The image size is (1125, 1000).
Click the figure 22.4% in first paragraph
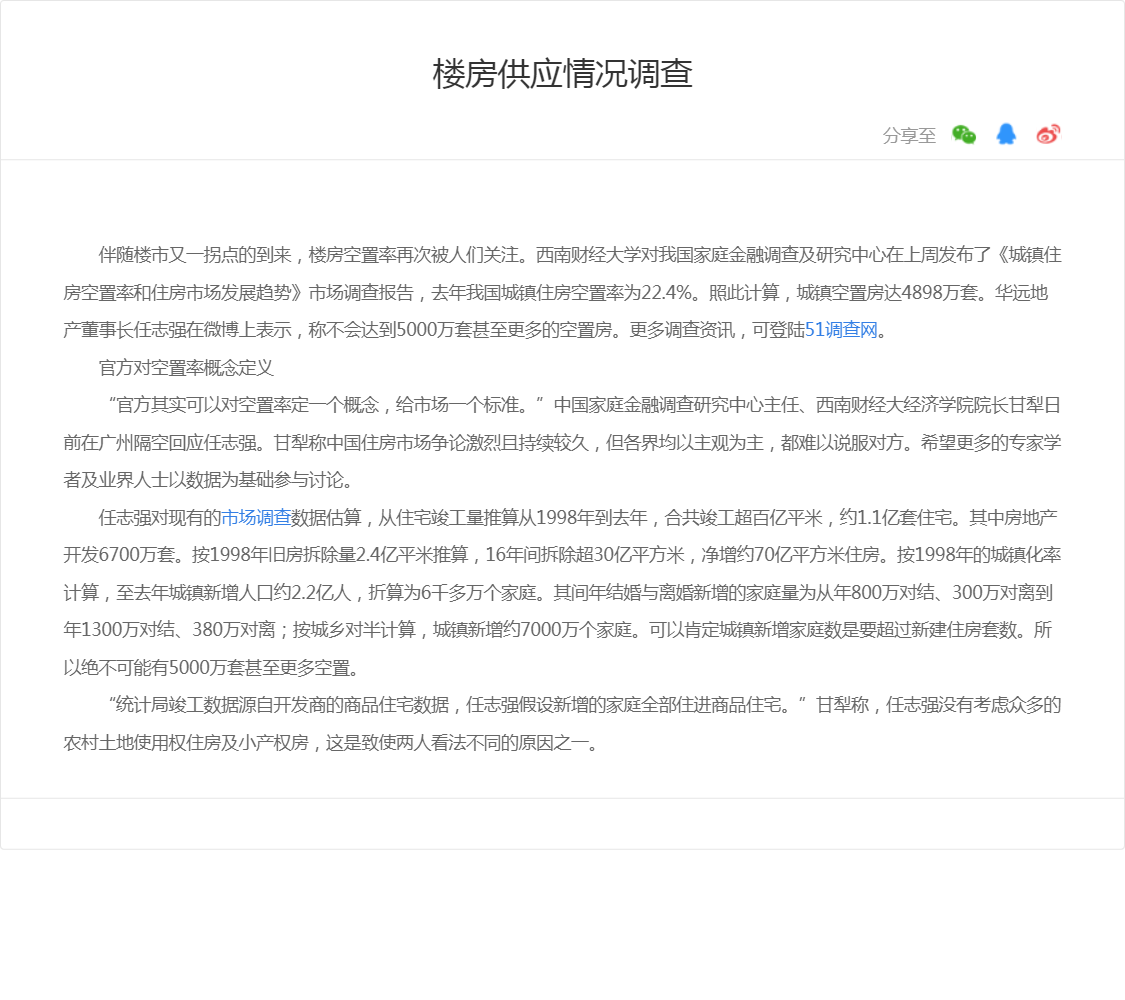point(667,293)
